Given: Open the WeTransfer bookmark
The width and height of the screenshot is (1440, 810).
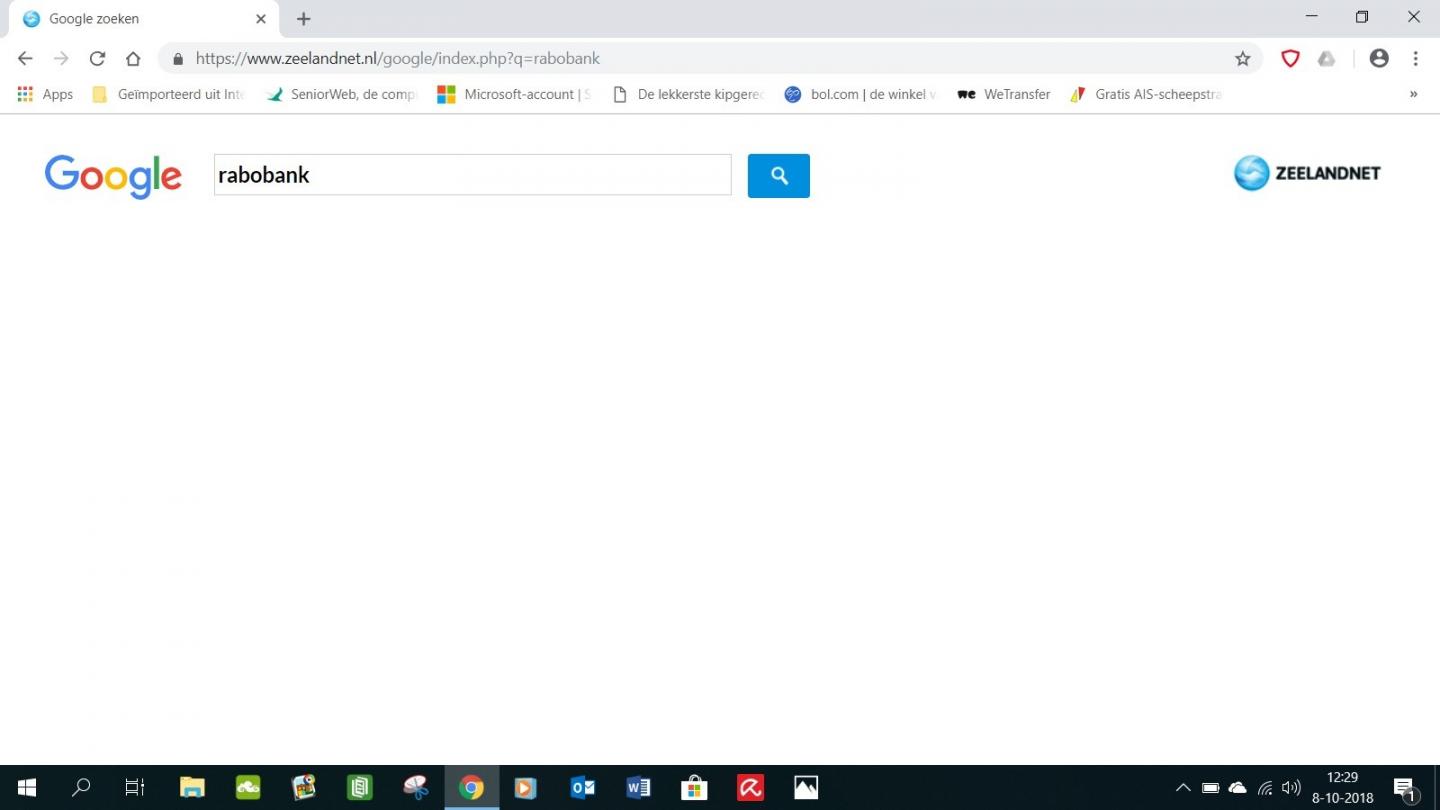Looking at the screenshot, I should coord(1004,94).
